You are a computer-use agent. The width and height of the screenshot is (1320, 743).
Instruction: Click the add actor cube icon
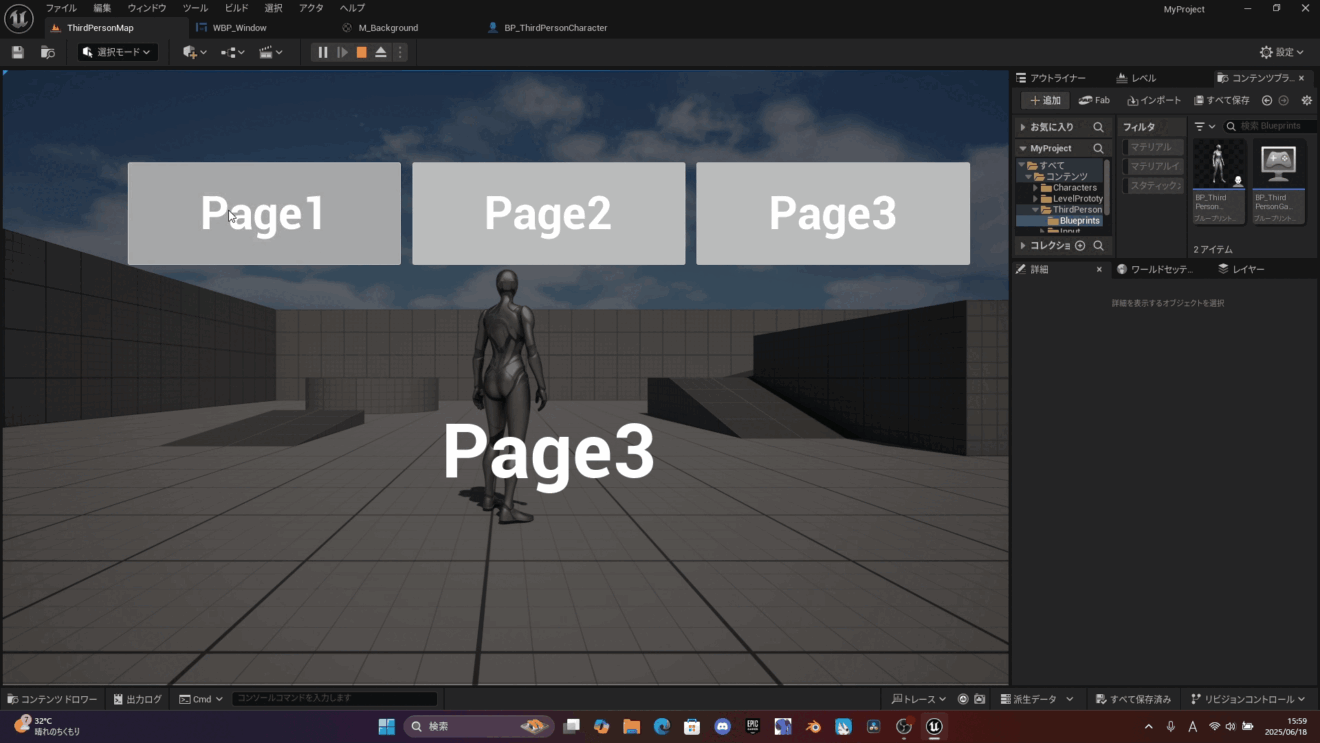(x=189, y=51)
